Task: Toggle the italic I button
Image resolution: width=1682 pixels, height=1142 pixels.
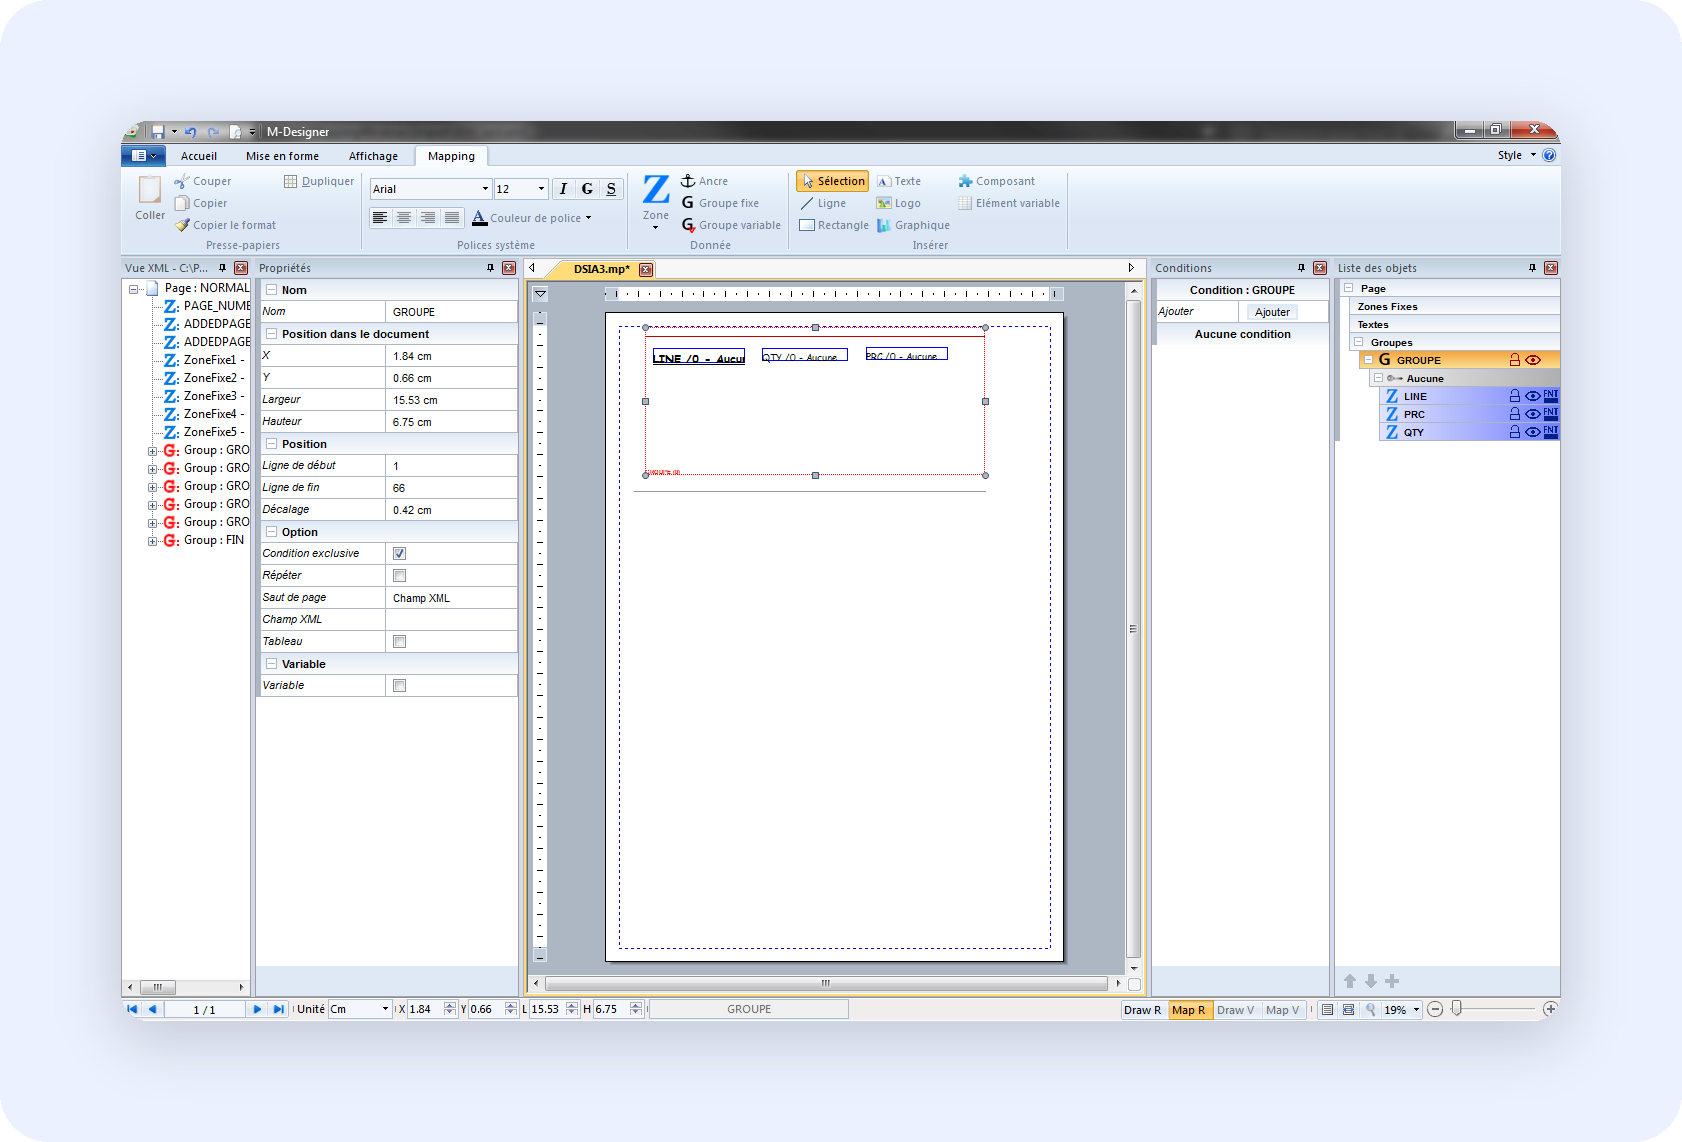Action: pyautogui.click(x=563, y=189)
